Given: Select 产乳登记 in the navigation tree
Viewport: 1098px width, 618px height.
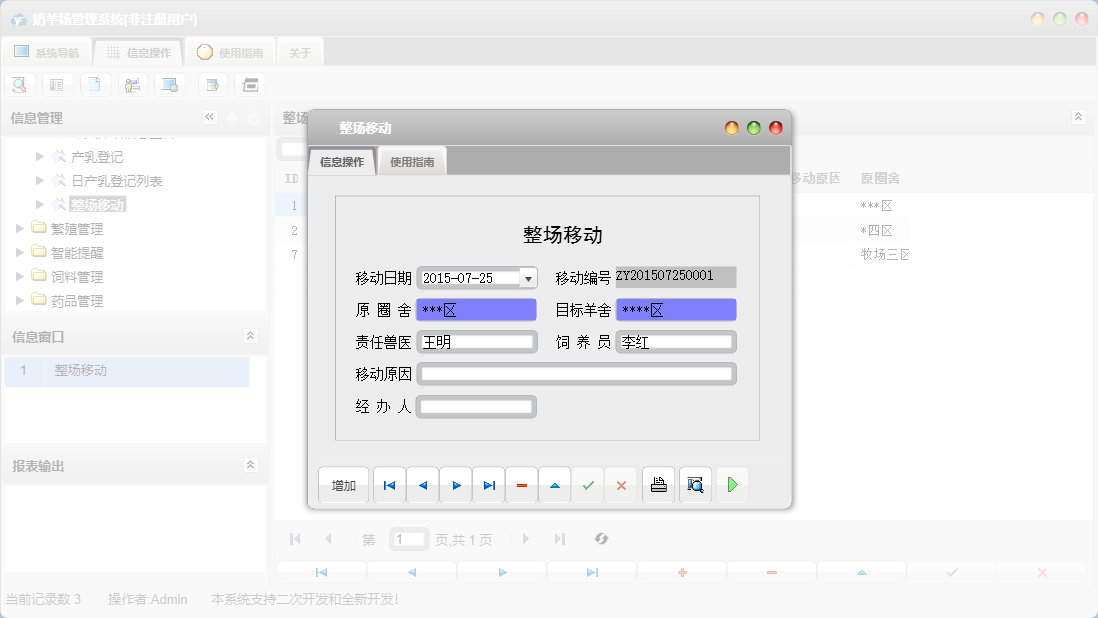Looking at the screenshot, I should coord(97,156).
